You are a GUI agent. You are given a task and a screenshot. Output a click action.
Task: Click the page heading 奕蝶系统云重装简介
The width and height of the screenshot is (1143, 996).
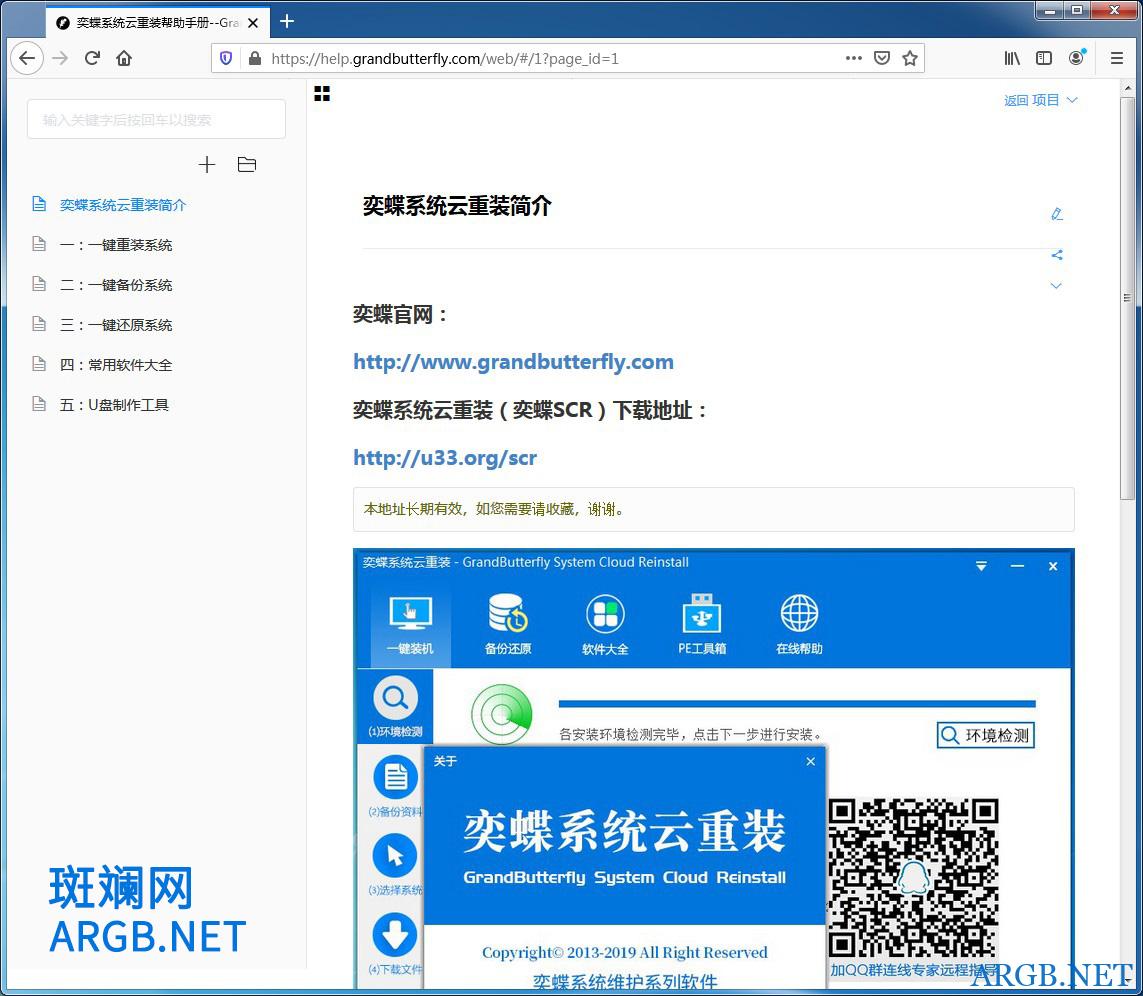(457, 206)
